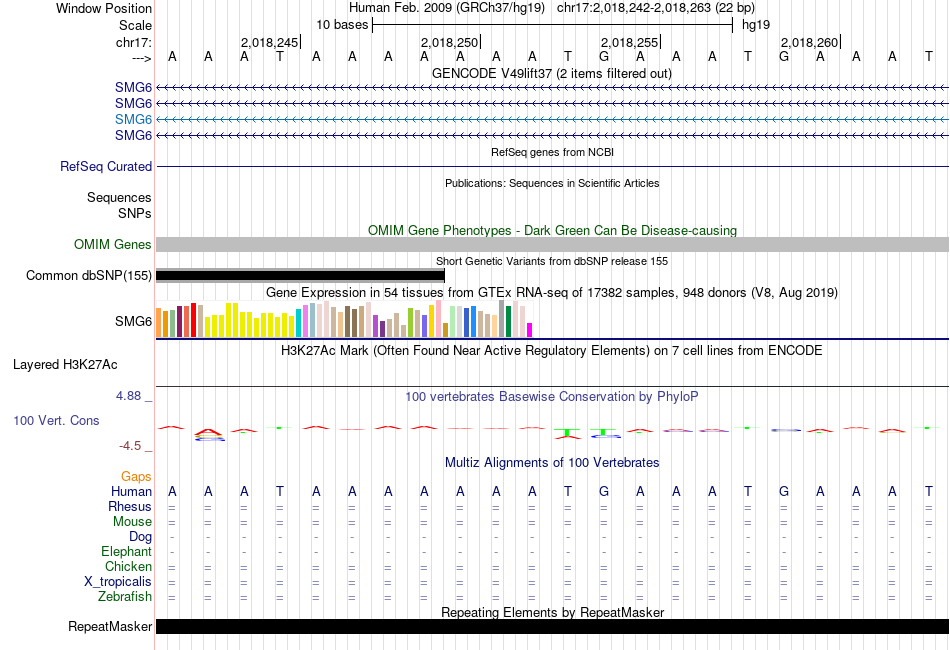
Task: Click the Human Feb. 2009 (GRCh37/hg19) title
Action: tap(447, 8)
